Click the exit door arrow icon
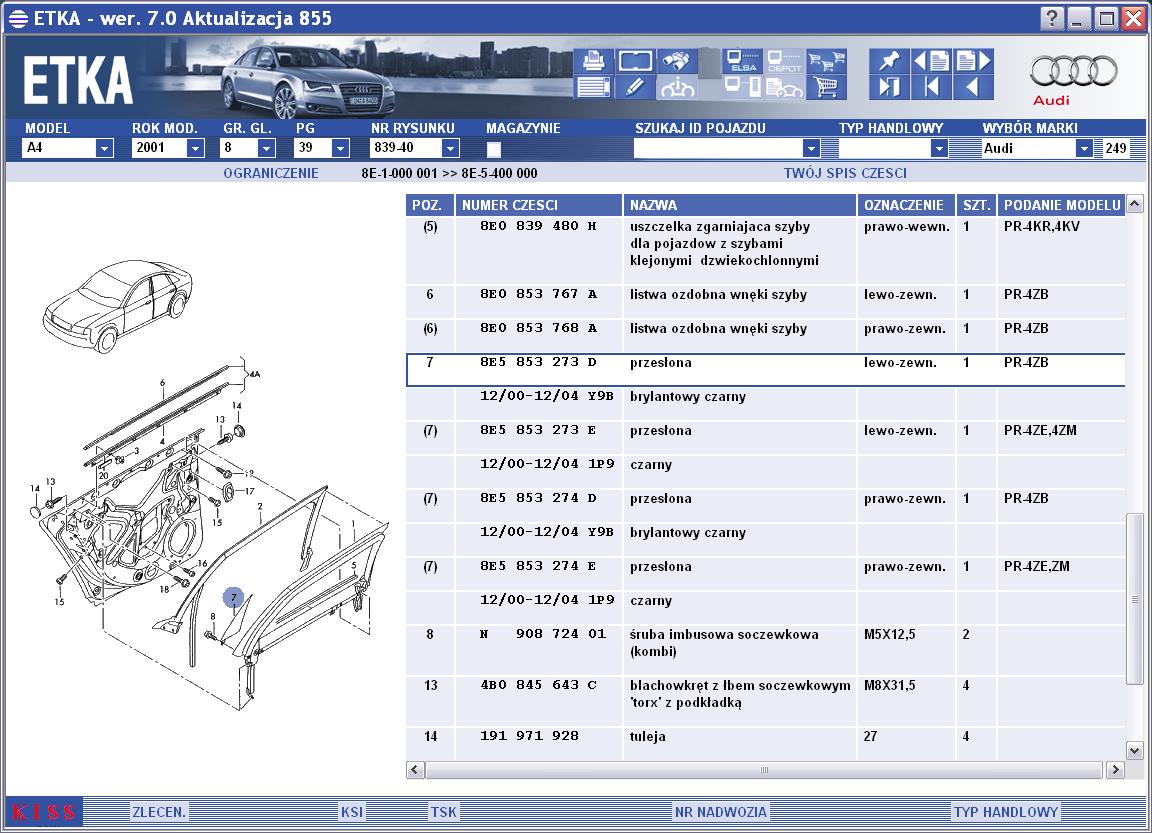This screenshot has height=833, width=1152. pos(888,87)
